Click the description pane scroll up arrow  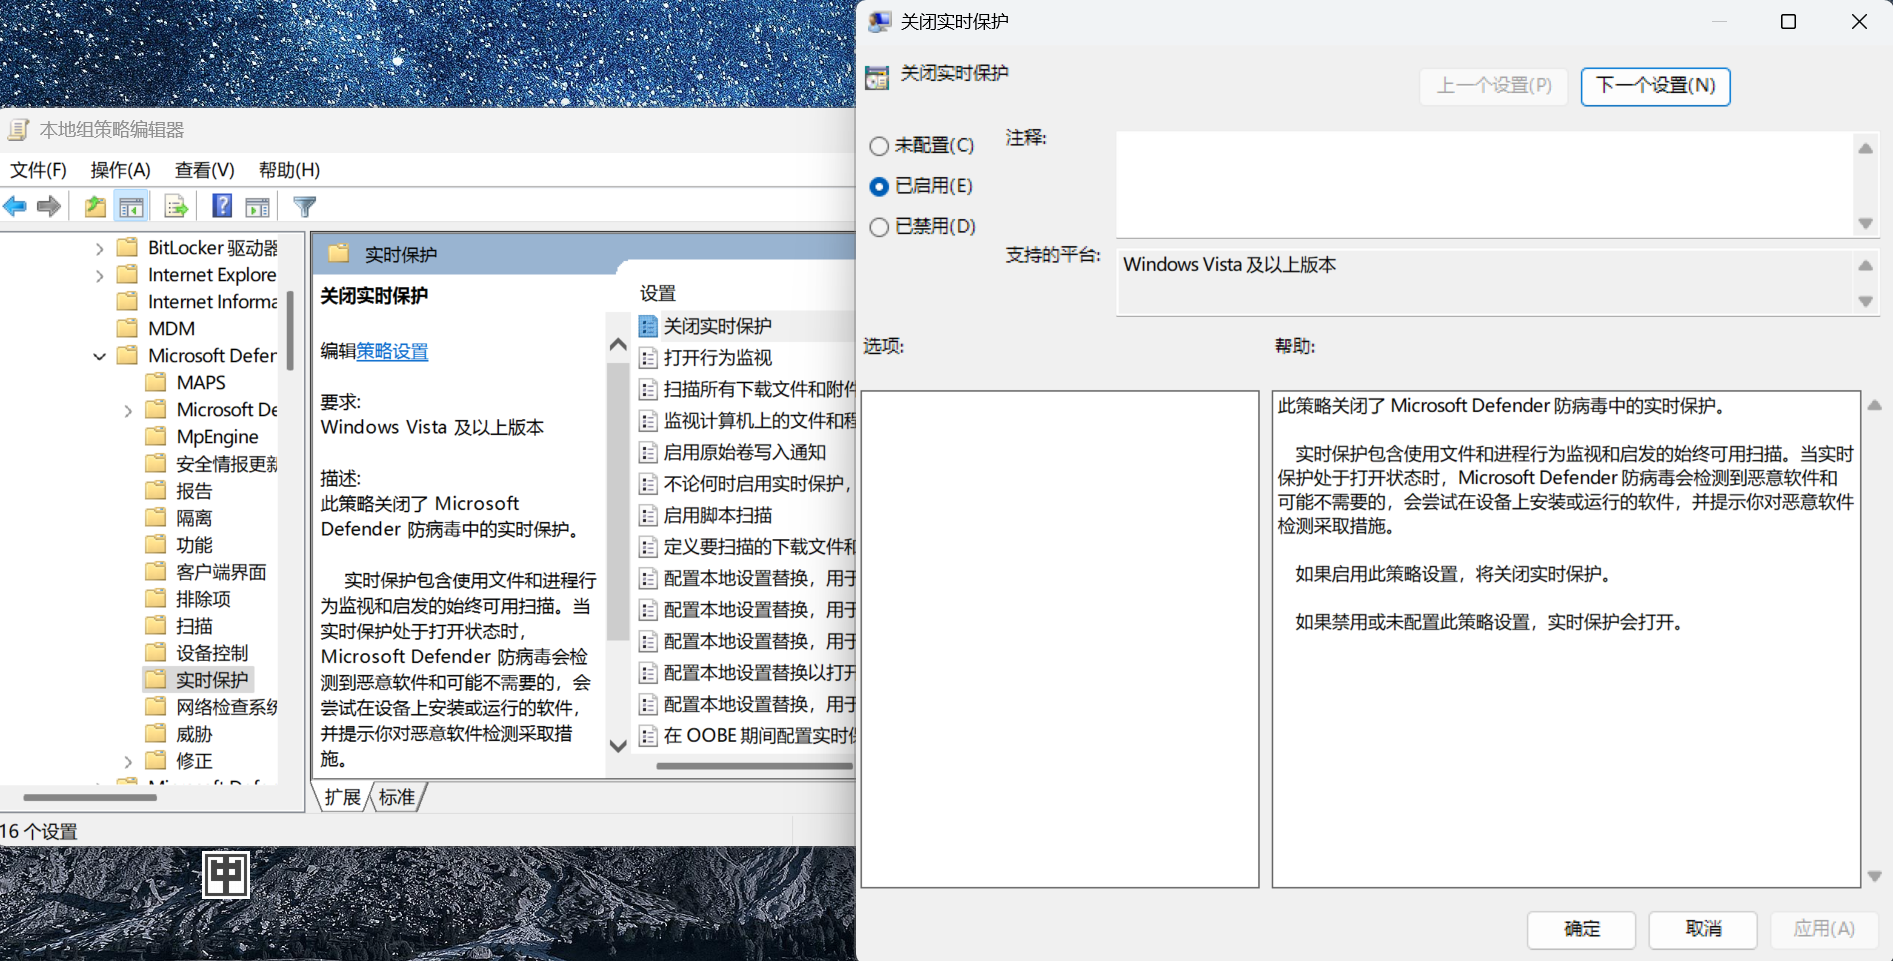618,344
